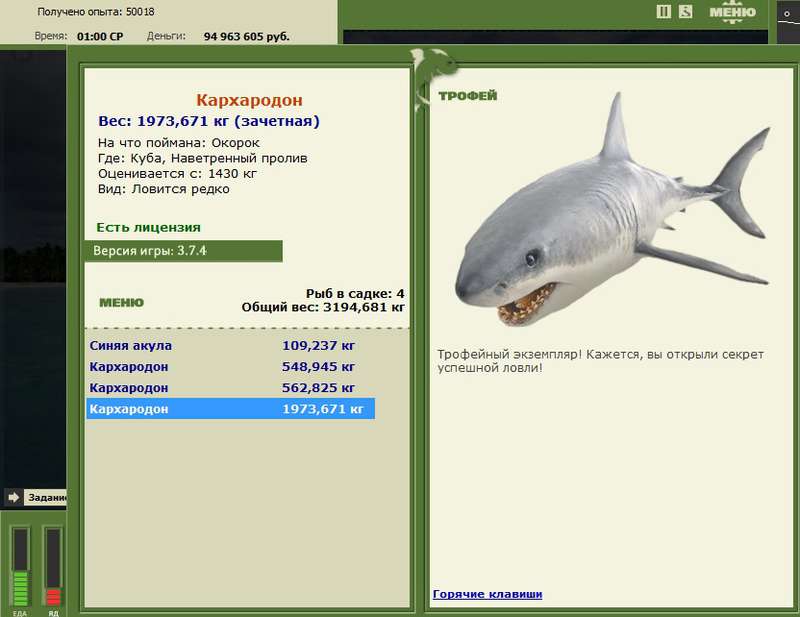Select highlighted Кархародон 1973,671 кг entry
The width and height of the screenshot is (800, 617).
pos(231,409)
